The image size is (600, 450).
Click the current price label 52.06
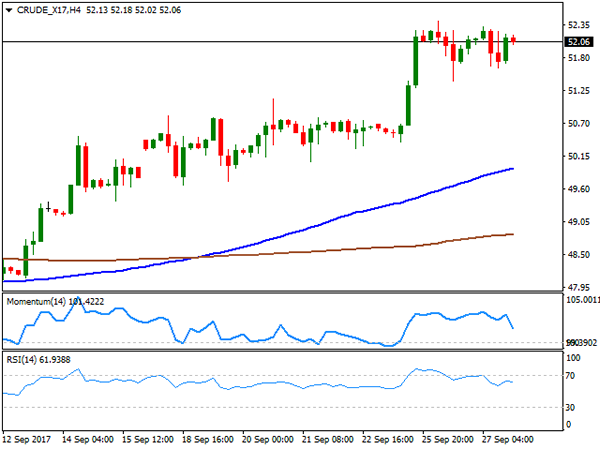pos(579,42)
